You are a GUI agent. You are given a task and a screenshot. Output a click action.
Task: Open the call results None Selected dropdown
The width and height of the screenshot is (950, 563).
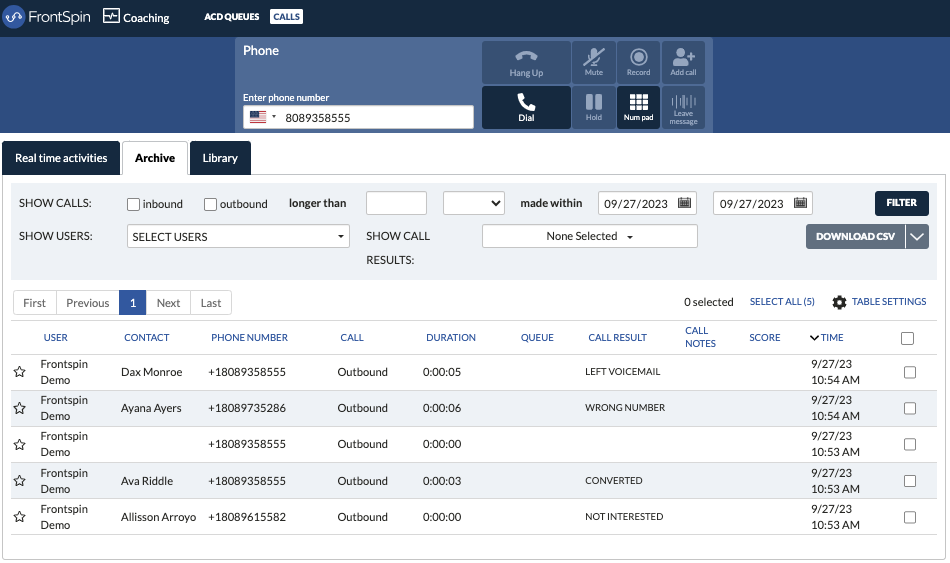590,236
